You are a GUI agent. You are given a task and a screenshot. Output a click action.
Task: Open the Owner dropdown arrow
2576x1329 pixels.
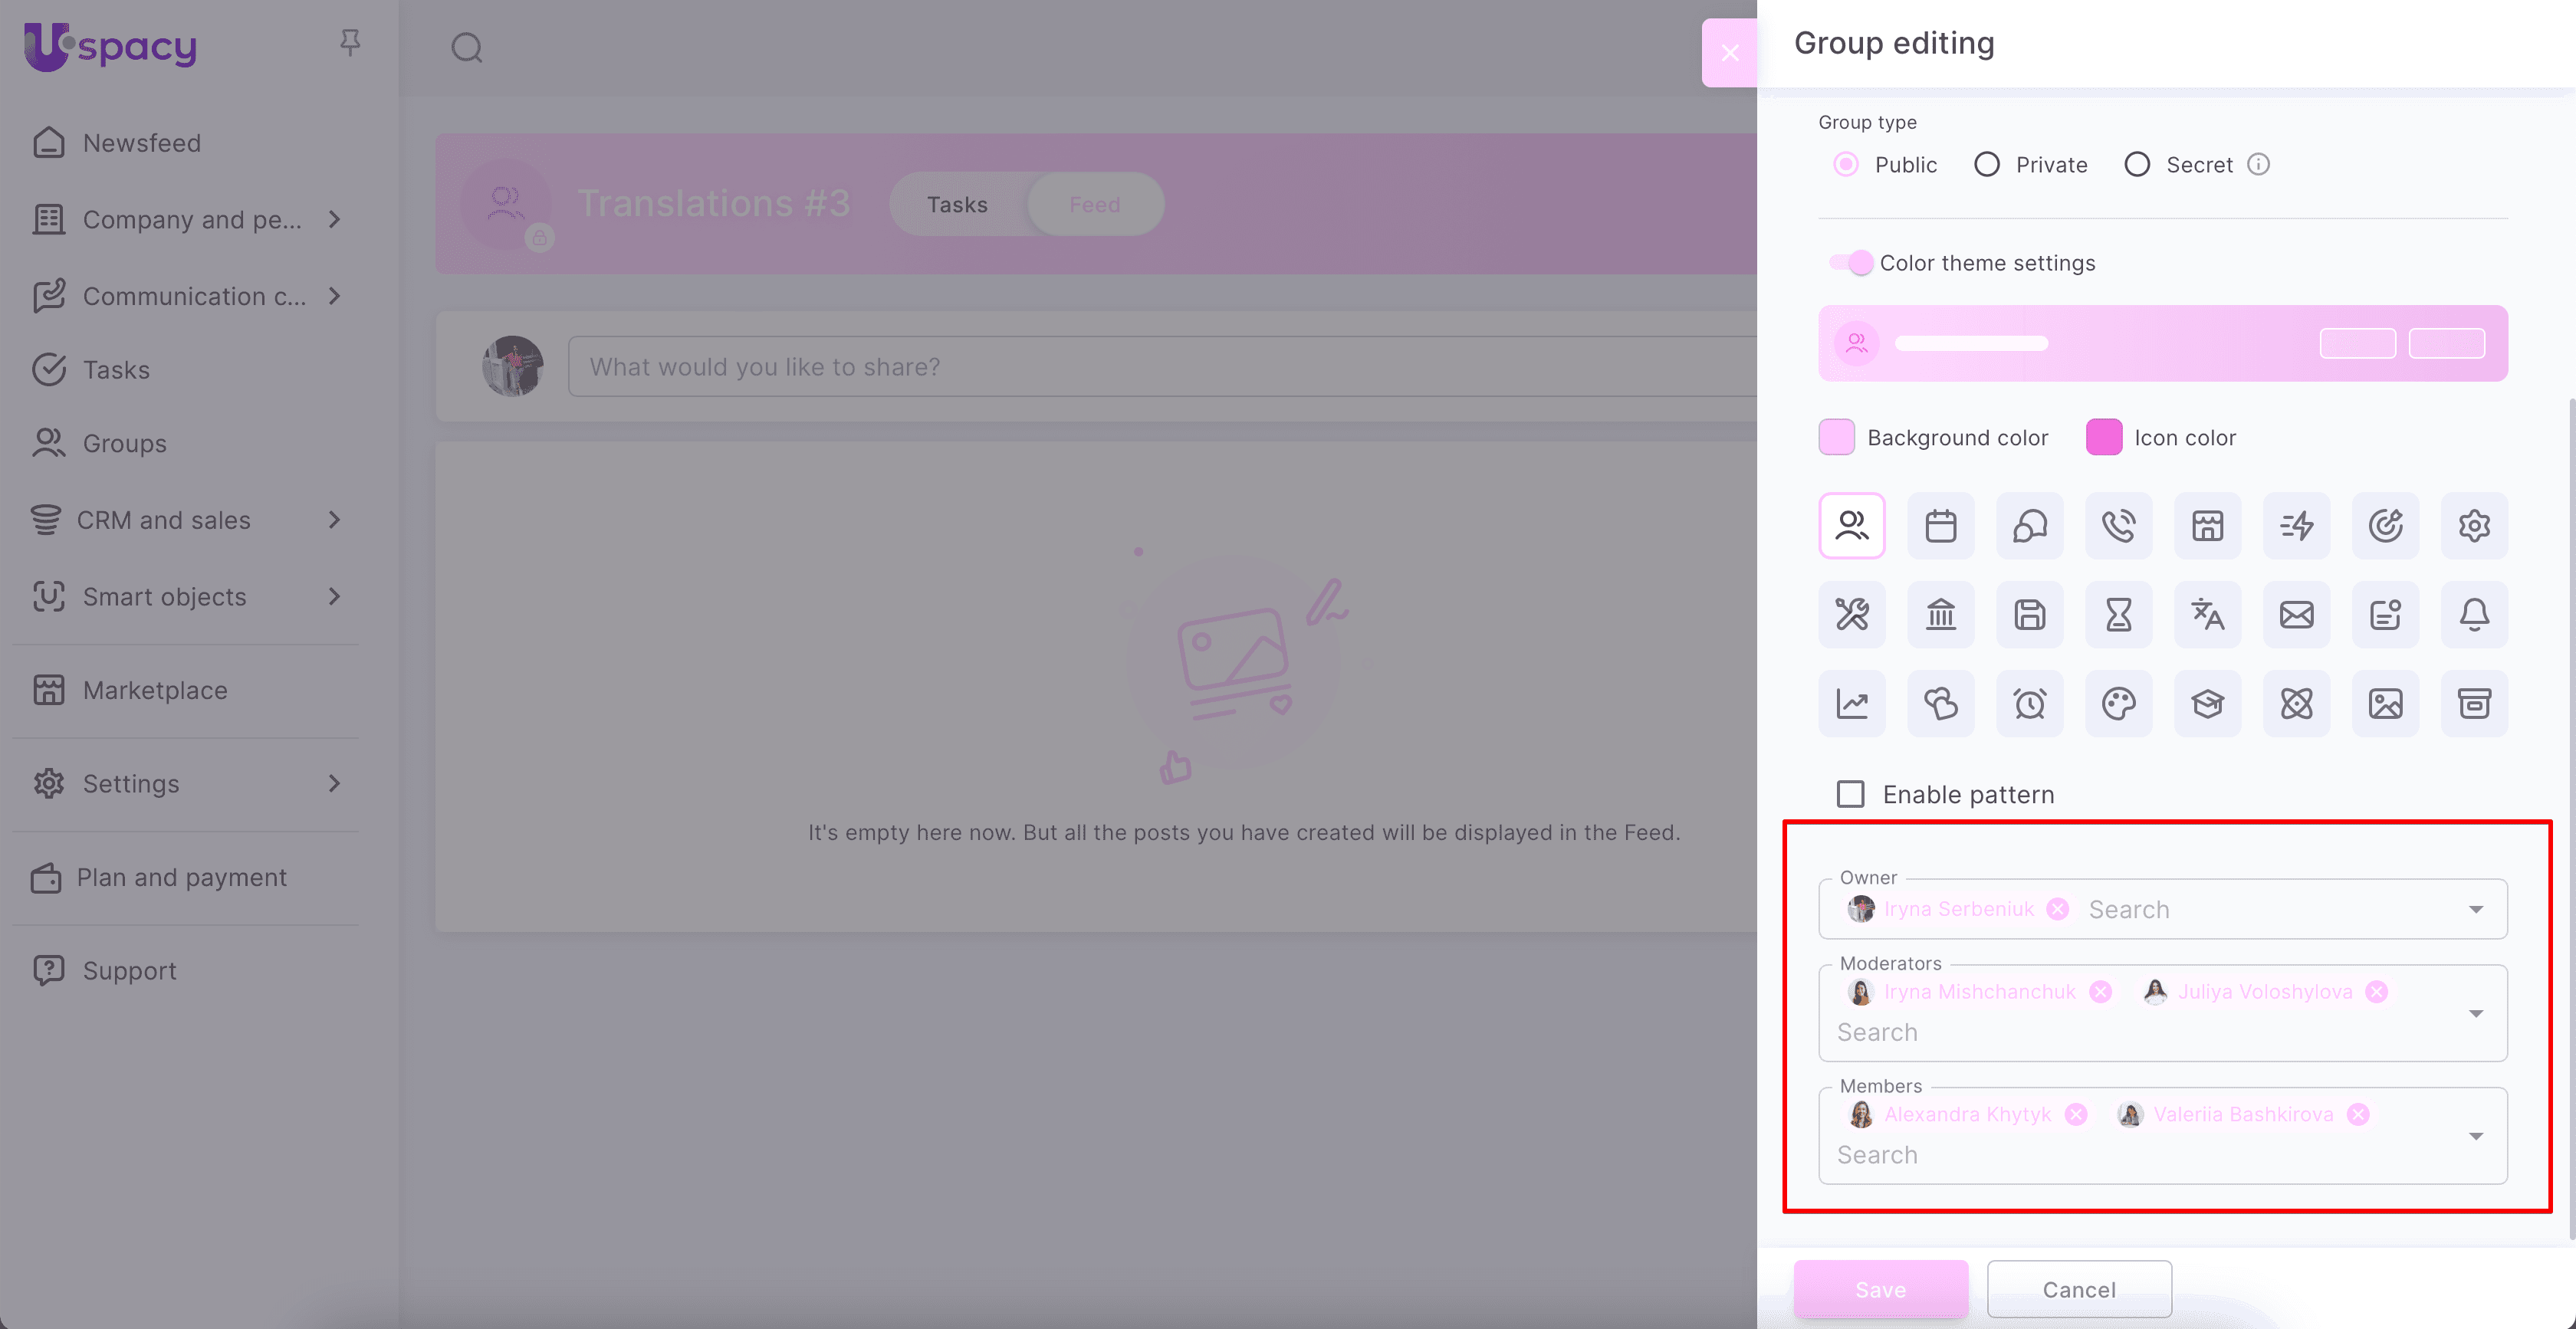(x=2475, y=910)
